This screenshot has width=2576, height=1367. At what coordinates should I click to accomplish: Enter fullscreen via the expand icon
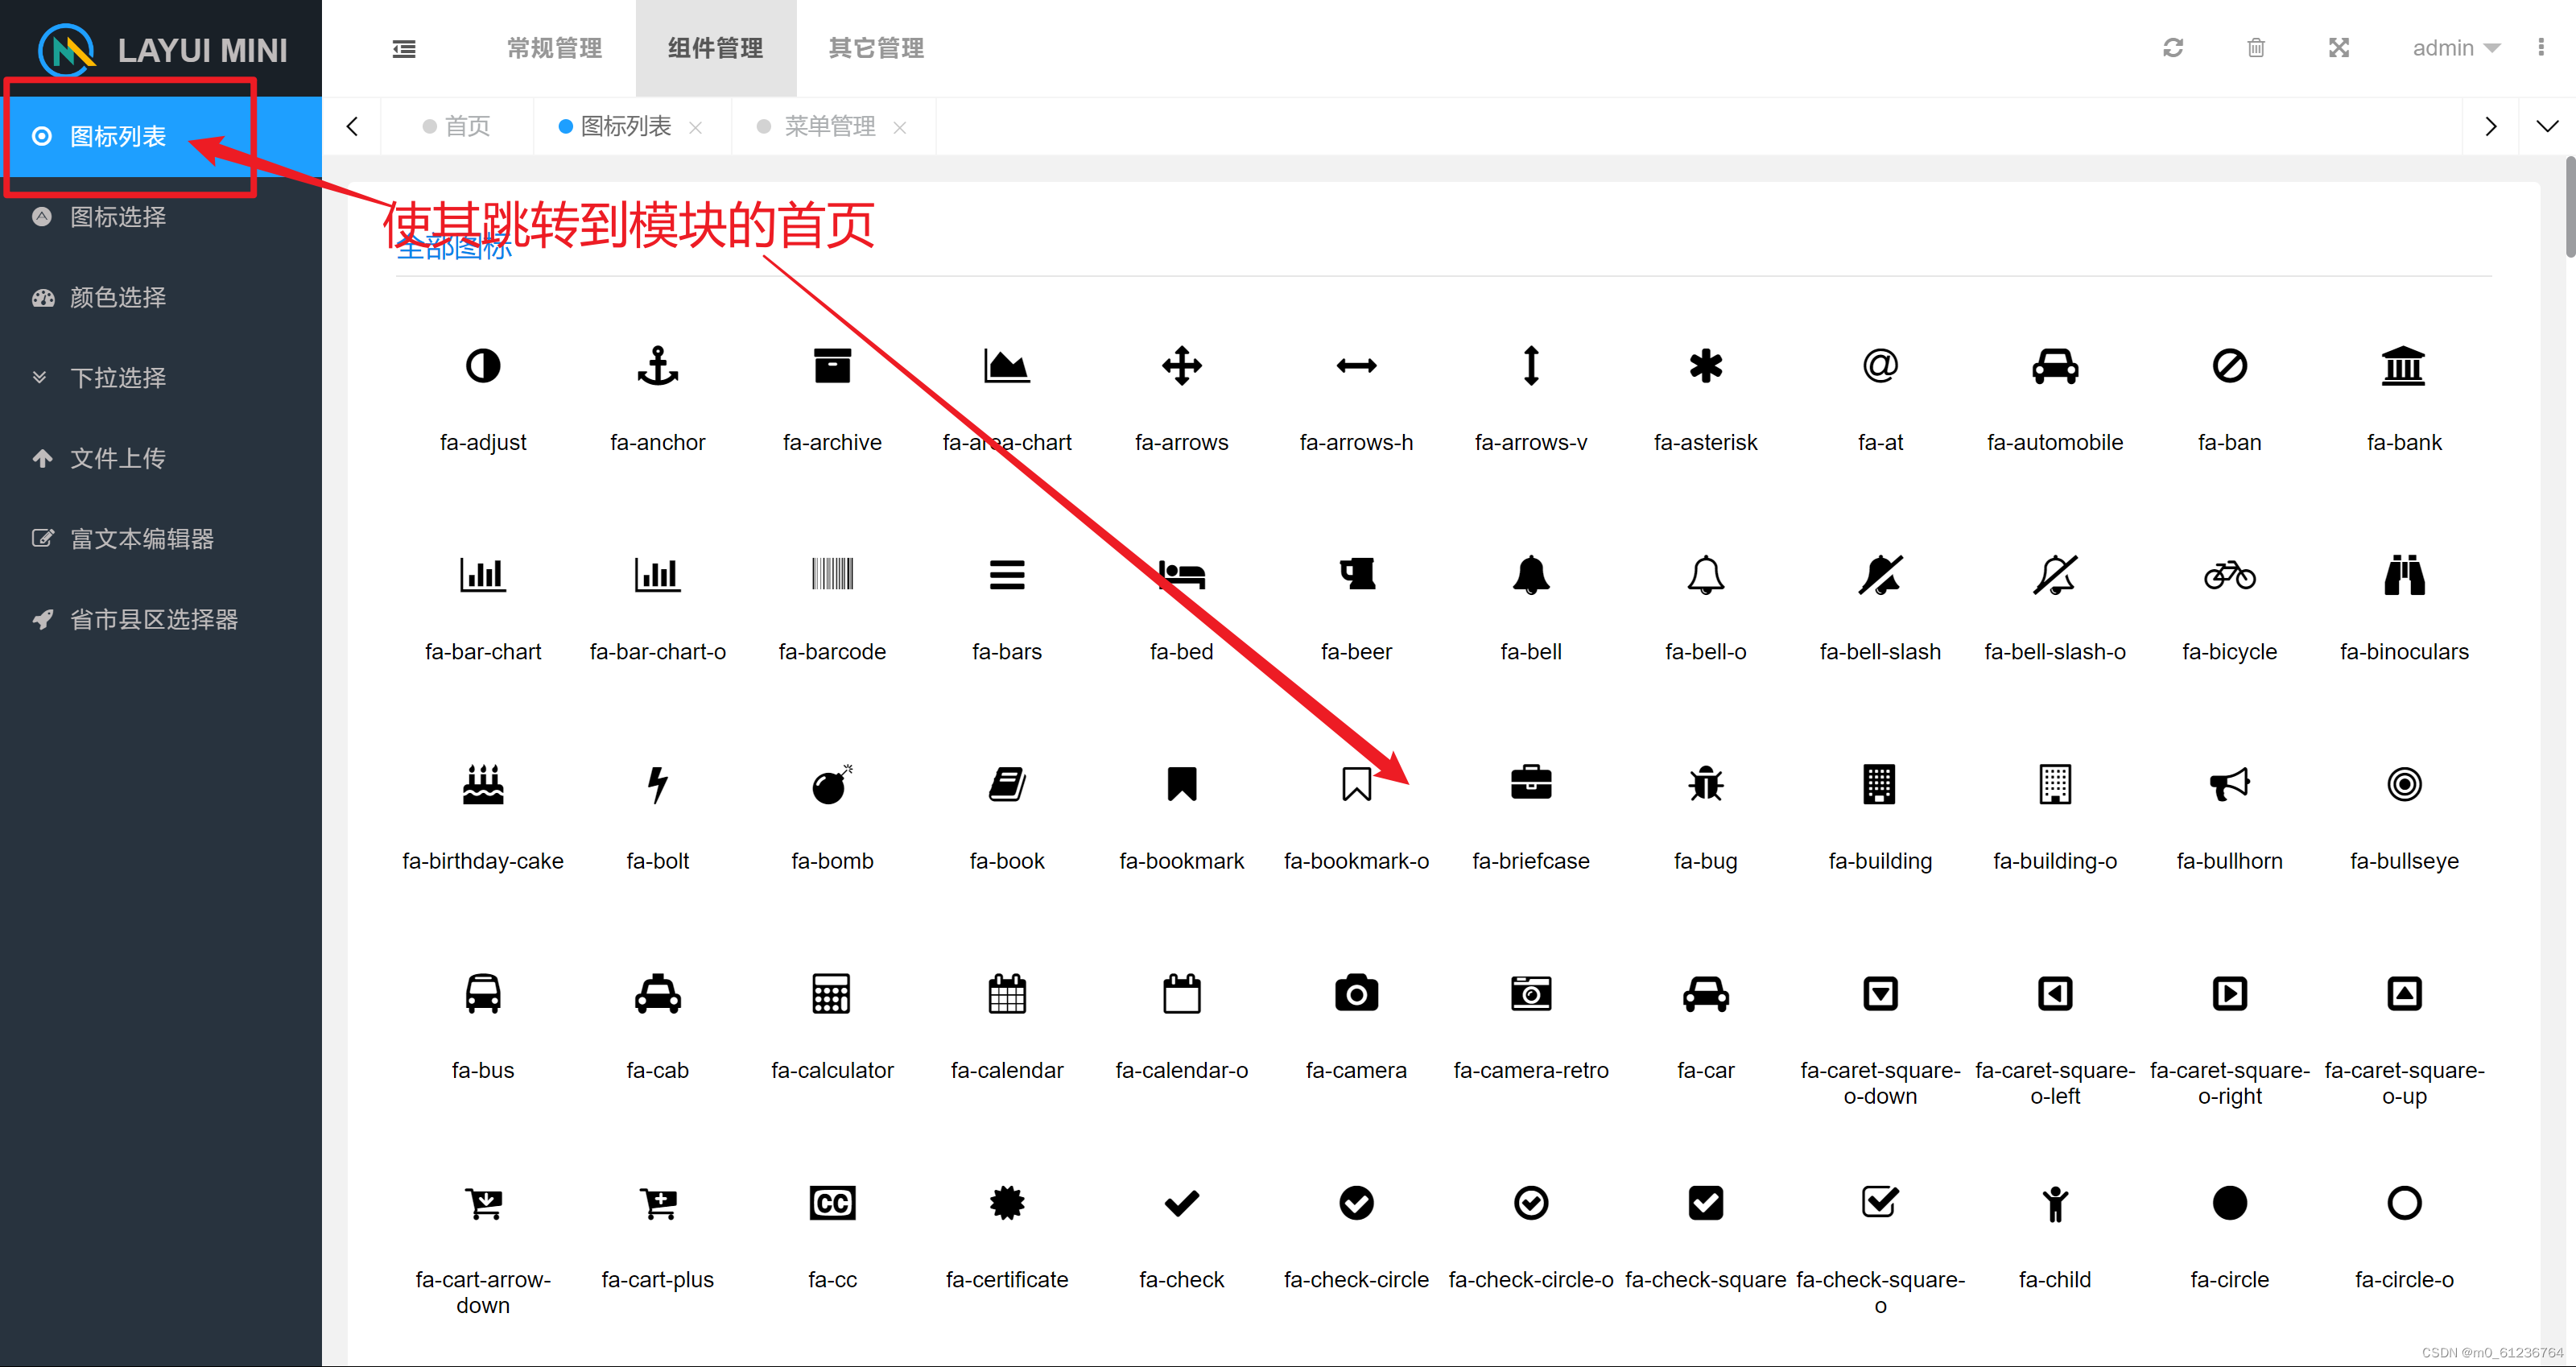pos(2339,47)
